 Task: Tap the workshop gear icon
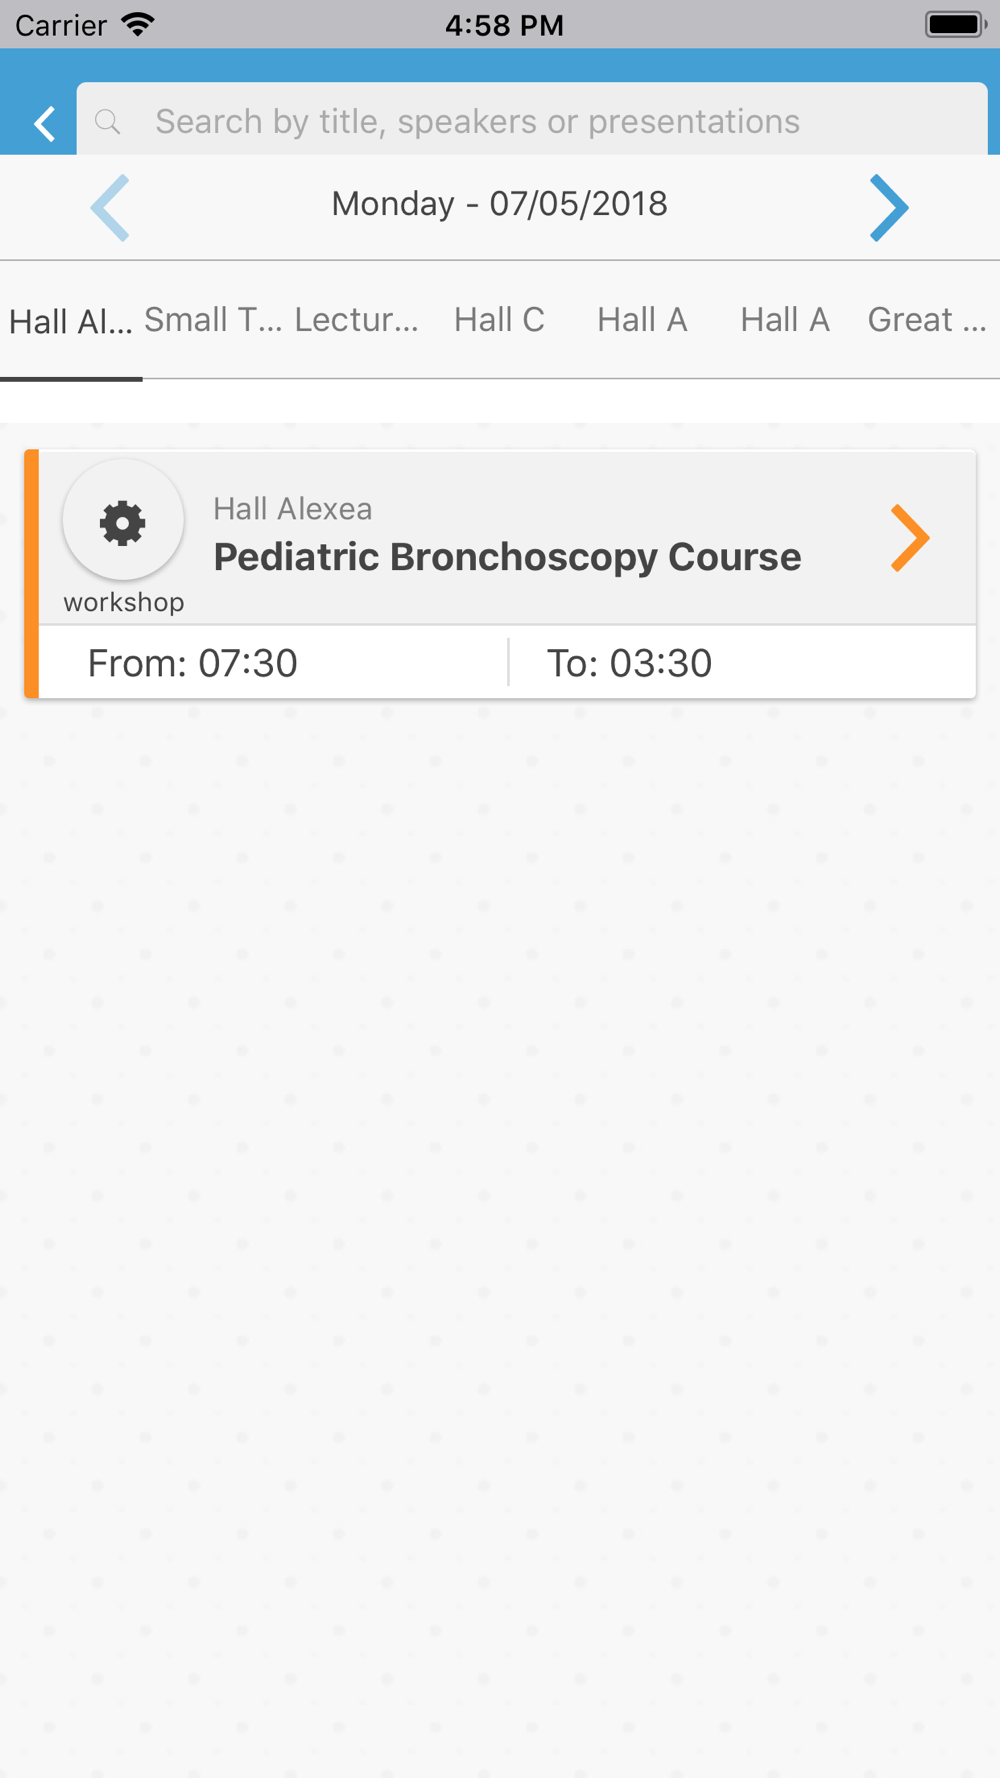(x=123, y=522)
